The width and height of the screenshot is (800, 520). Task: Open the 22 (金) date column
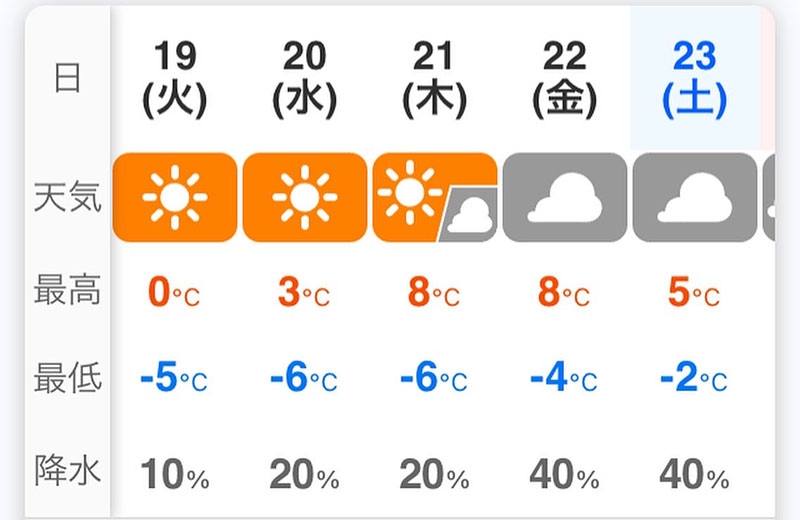pyautogui.click(x=565, y=78)
